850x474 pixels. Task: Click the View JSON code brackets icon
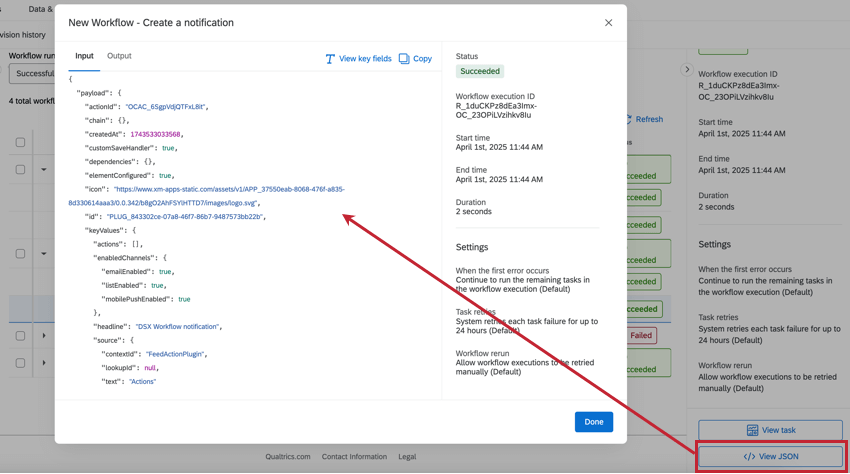click(x=749, y=457)
